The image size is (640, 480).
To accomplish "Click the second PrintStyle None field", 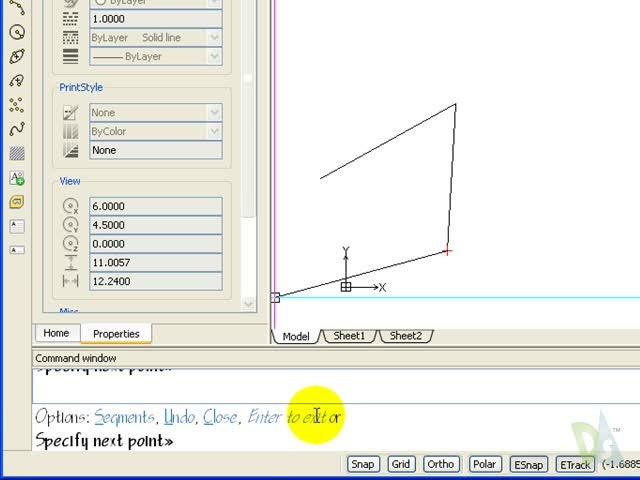I will pyautogui.click(x=156, y=150).
